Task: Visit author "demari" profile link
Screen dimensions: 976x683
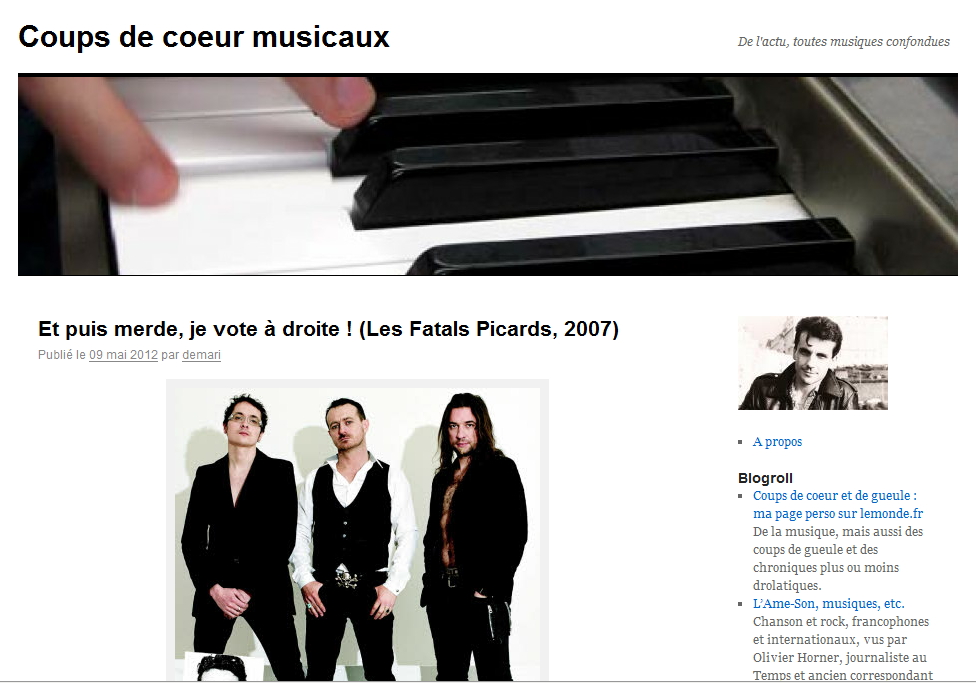Action: pyautogui.click(x=201, y=355)
